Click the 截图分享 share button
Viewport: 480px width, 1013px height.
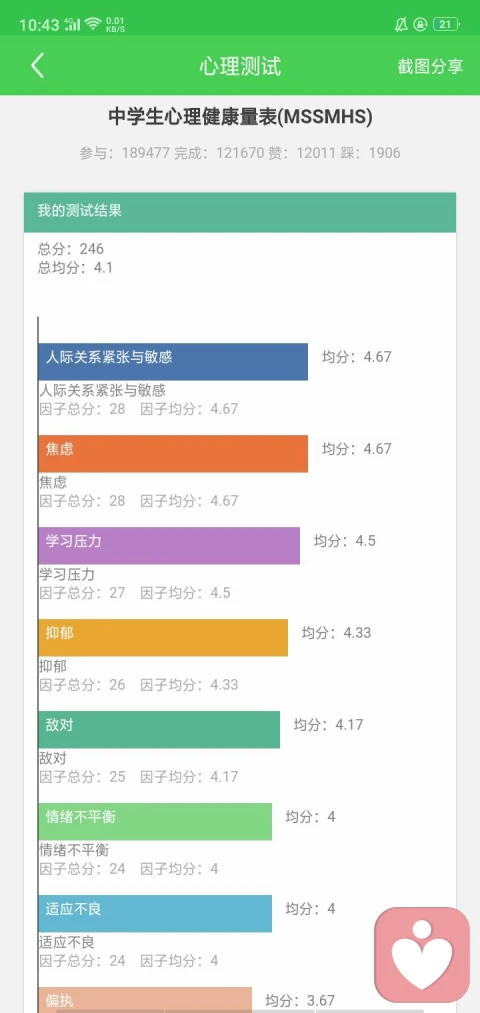(x=430, y=67)
